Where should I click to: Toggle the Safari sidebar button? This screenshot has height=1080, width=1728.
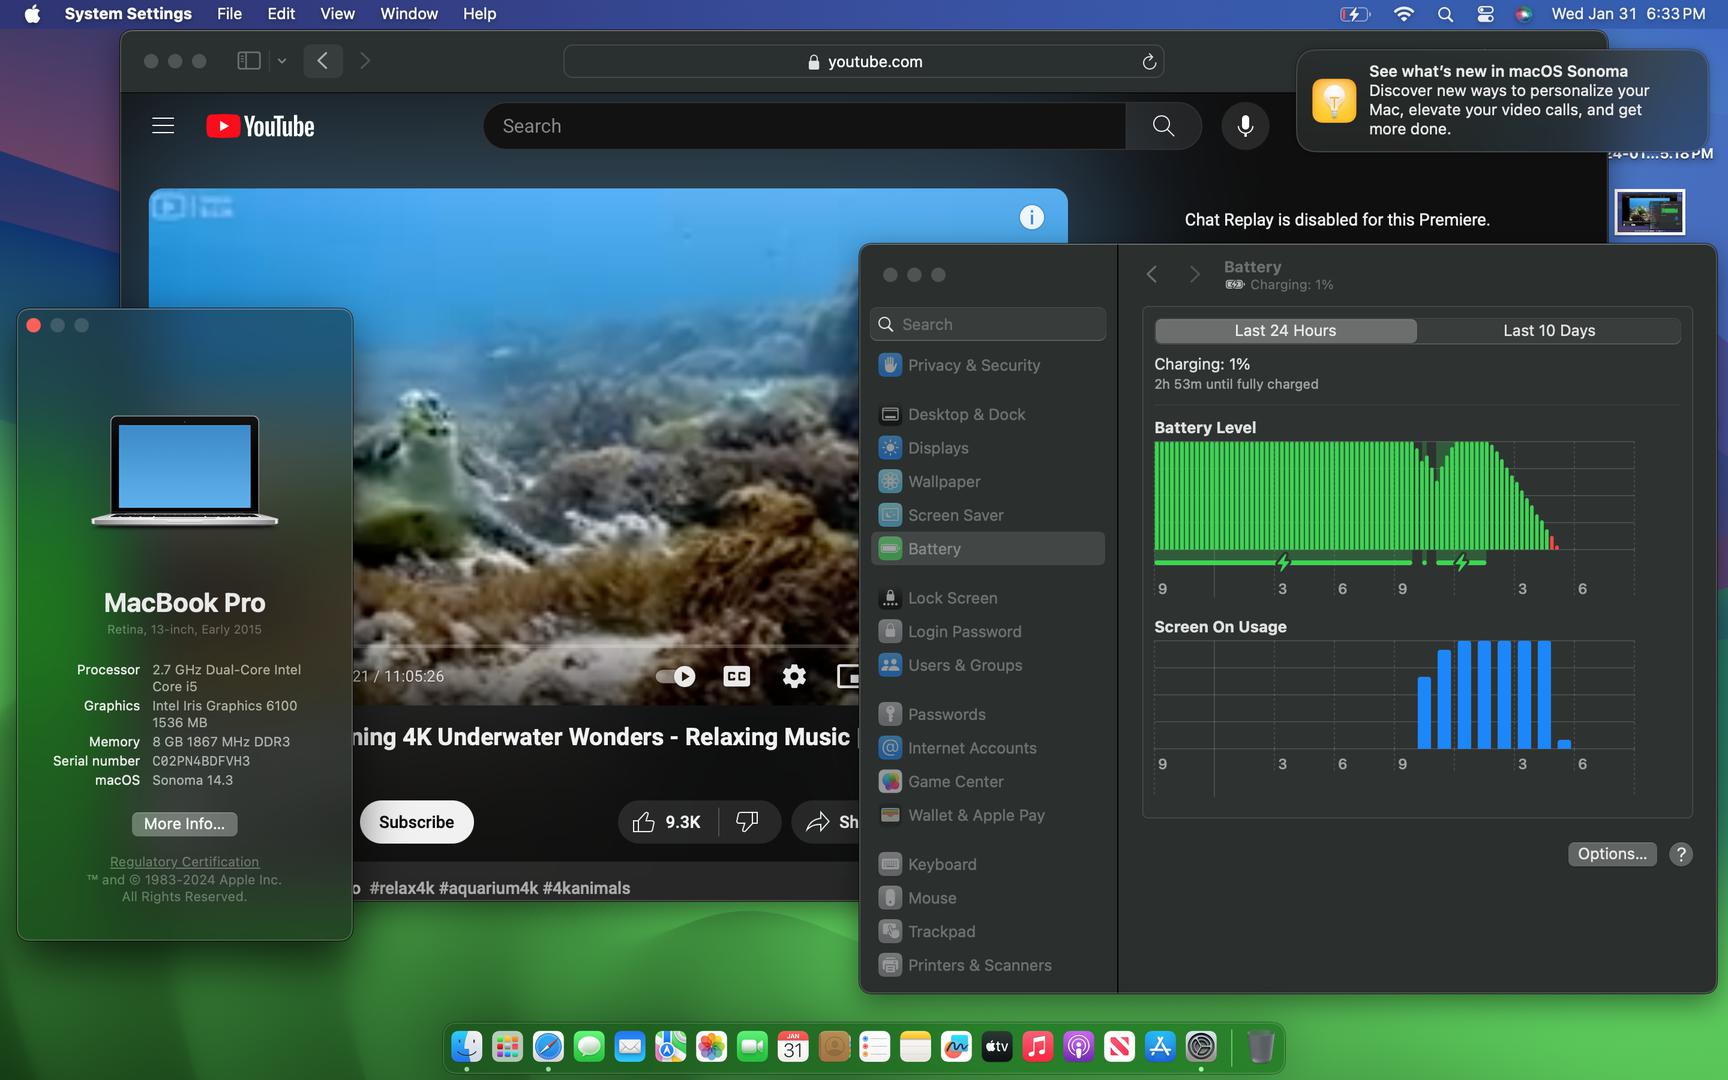click(249, 61)
